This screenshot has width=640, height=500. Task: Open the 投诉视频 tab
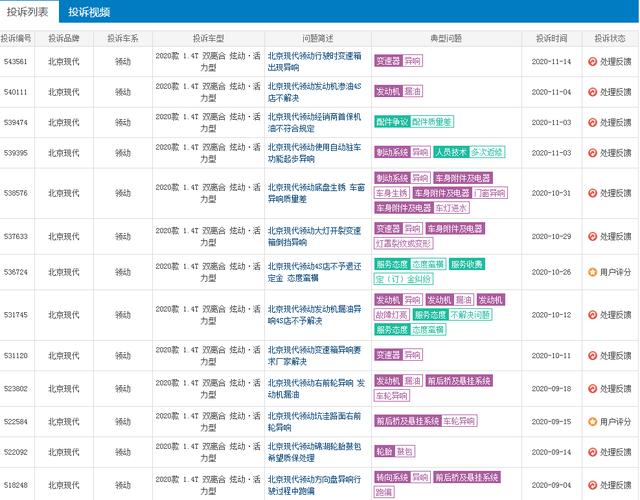[89, 12]
